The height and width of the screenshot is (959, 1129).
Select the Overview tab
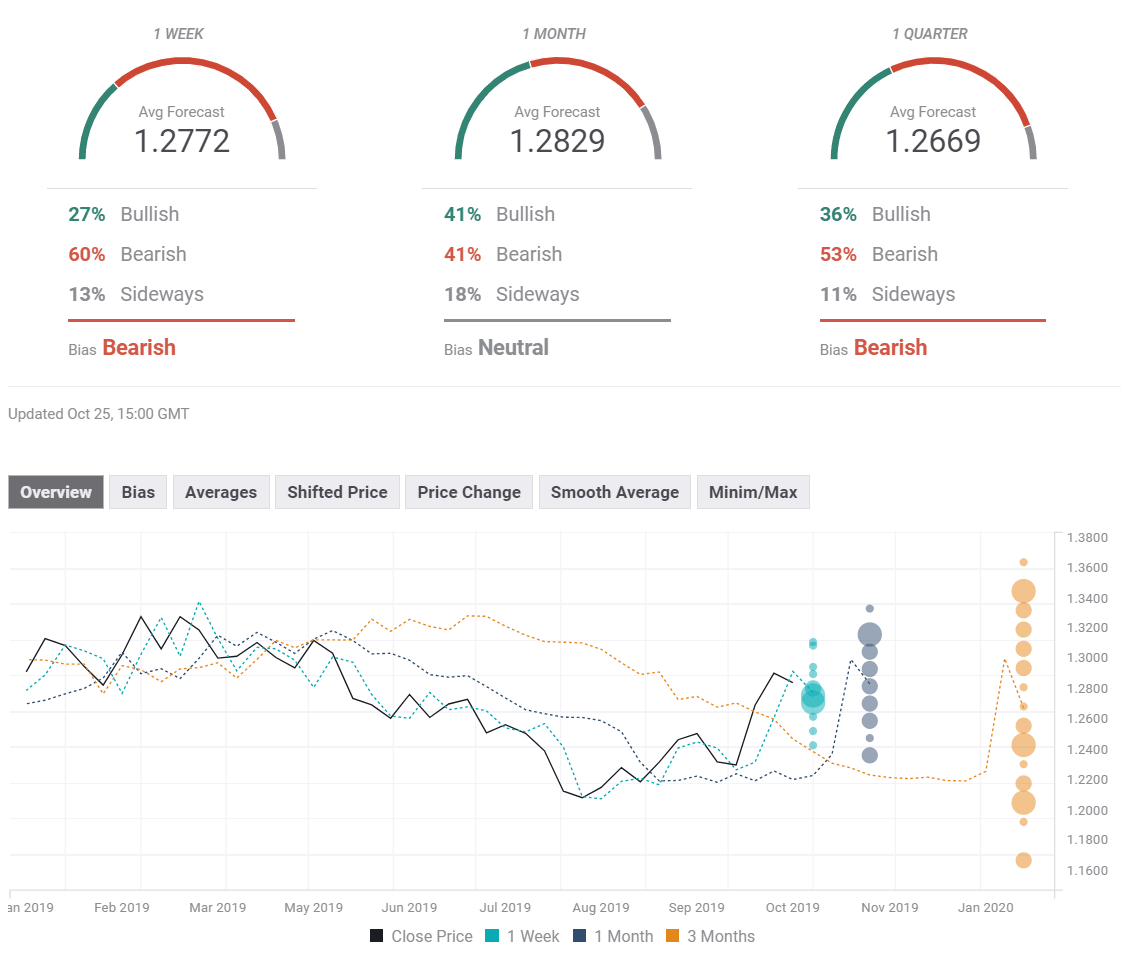54,492
